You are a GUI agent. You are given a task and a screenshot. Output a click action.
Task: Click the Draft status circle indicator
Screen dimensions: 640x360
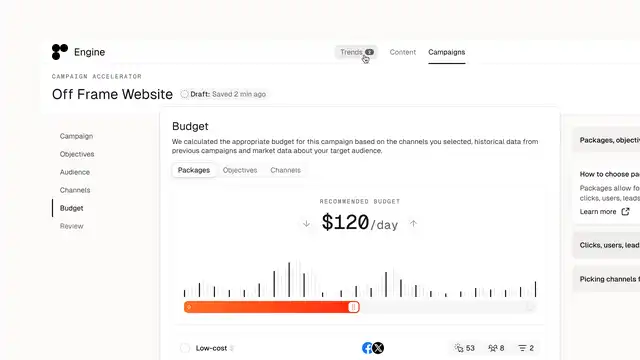tap(184, 94)
